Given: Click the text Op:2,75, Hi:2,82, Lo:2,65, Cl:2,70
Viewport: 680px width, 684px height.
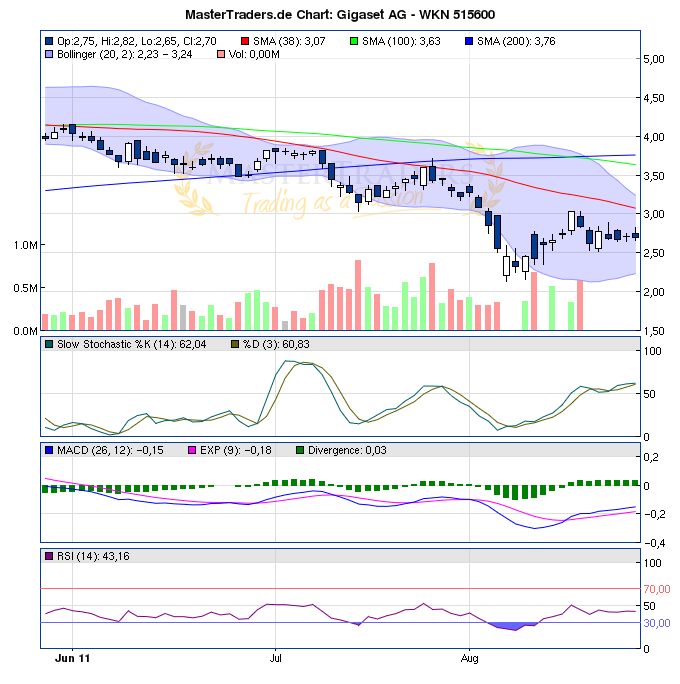Looking at the screenshot, I should (137, 41).
